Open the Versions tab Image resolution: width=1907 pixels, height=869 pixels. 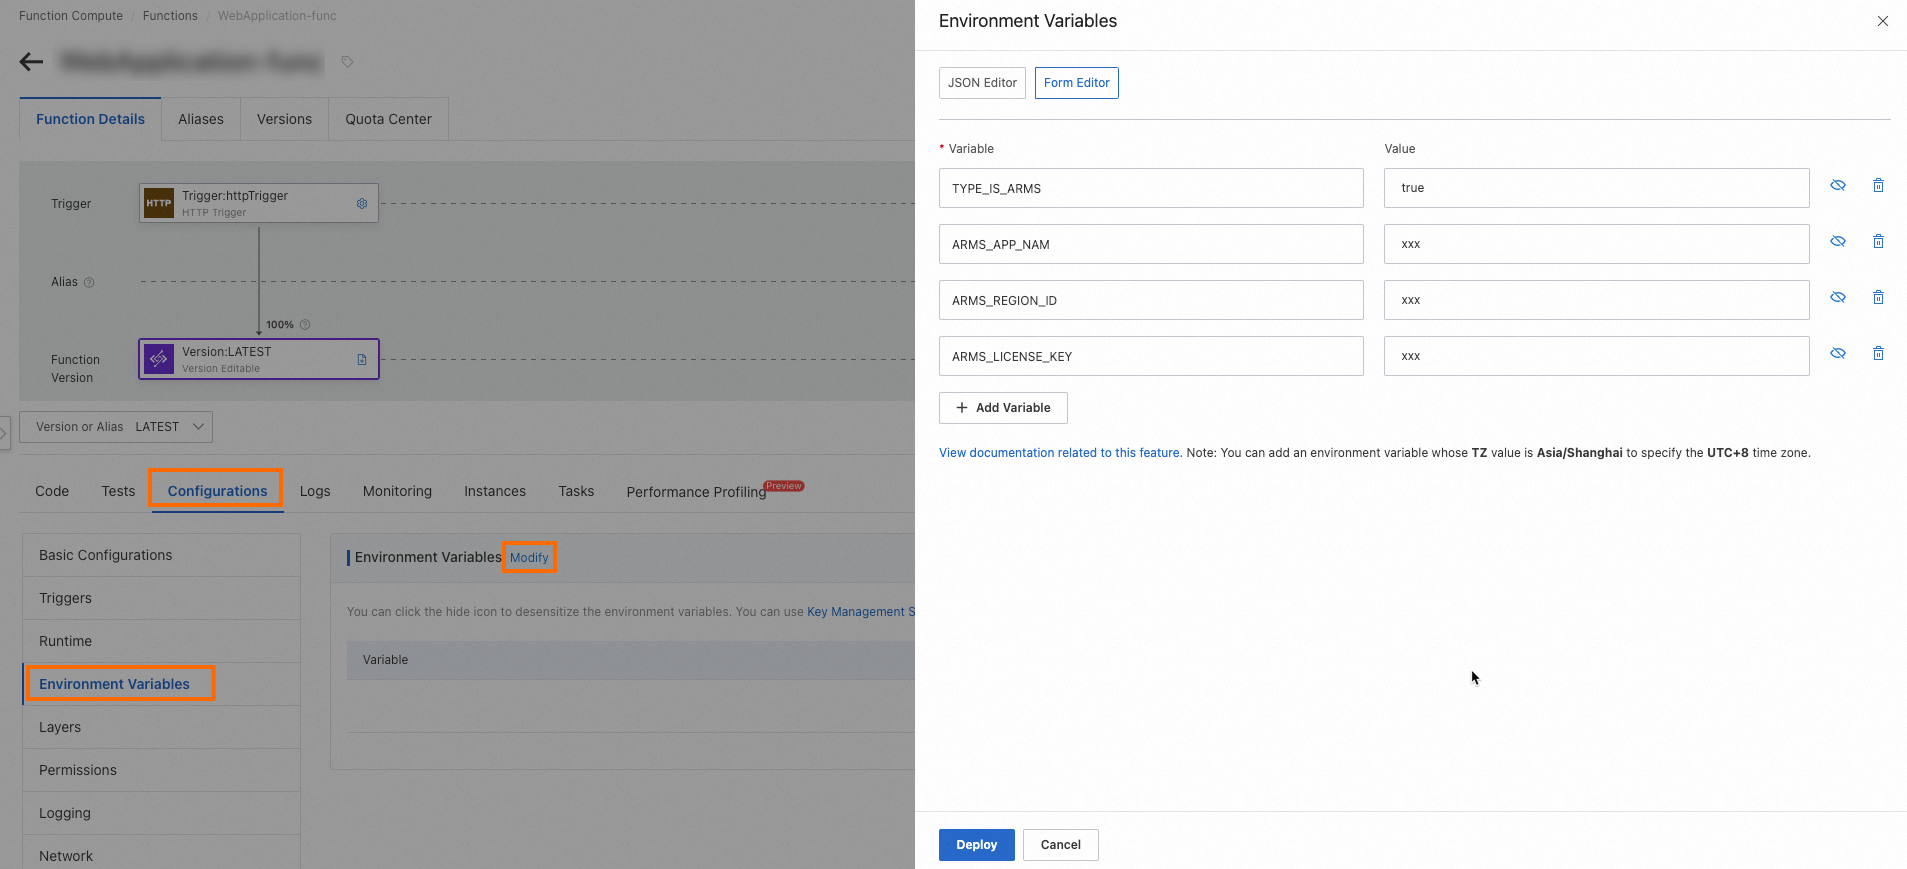284,119
